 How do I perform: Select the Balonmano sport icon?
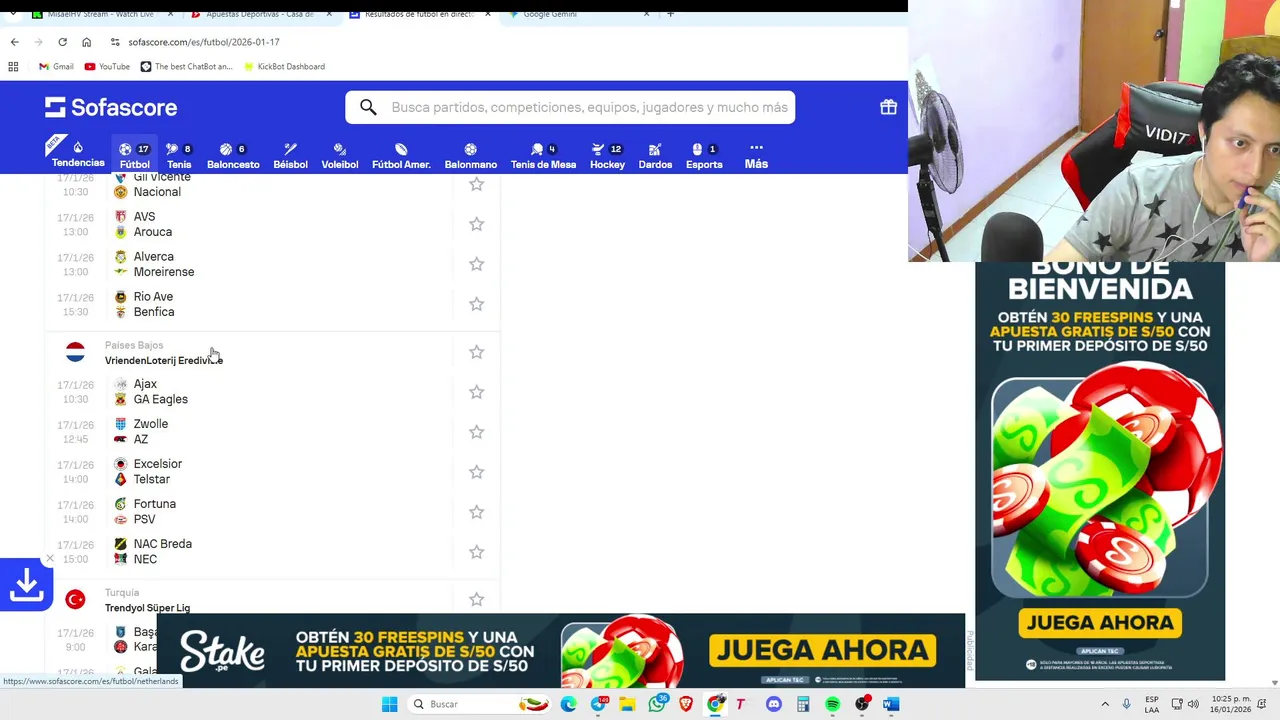pyautogui.click(x=470, y=154)
